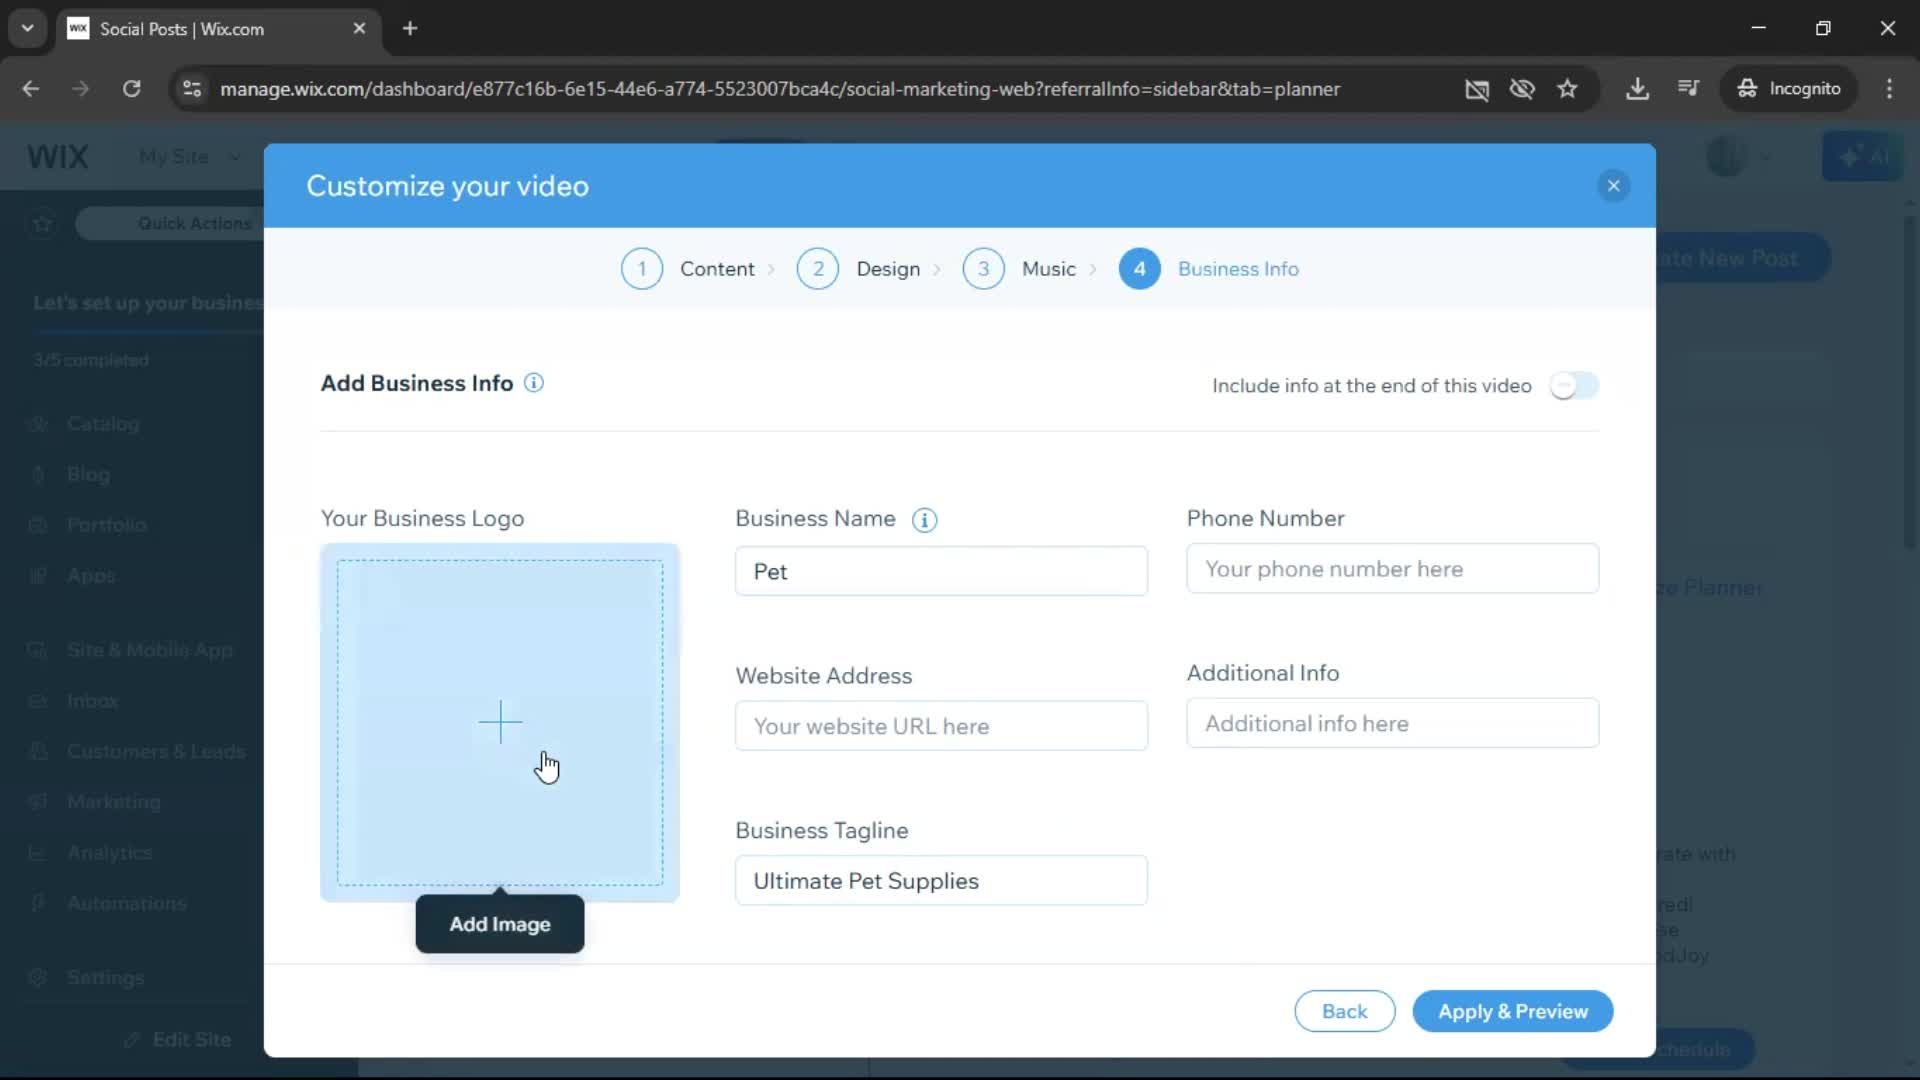Click the Wix logo in dashboard
The width and height of the screenshot is (1920, 1080).
point(58,157)
